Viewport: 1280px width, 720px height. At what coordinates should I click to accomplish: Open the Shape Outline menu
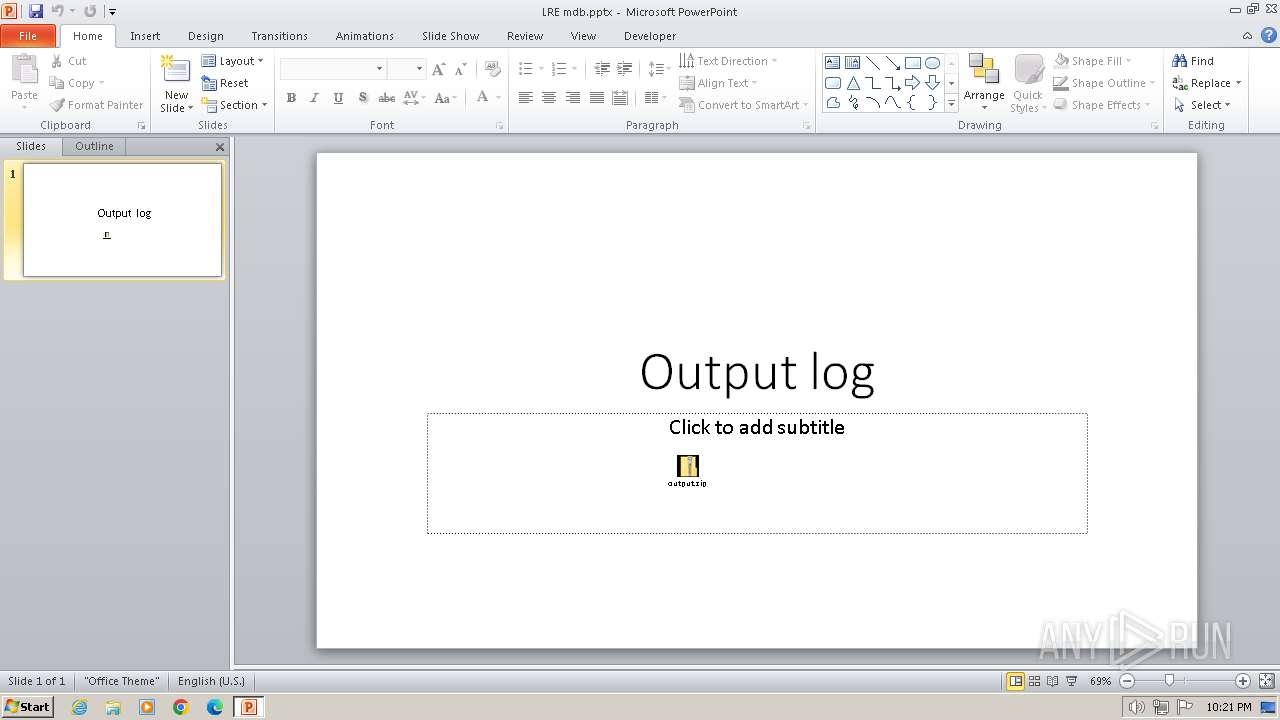click(1104, 83)
